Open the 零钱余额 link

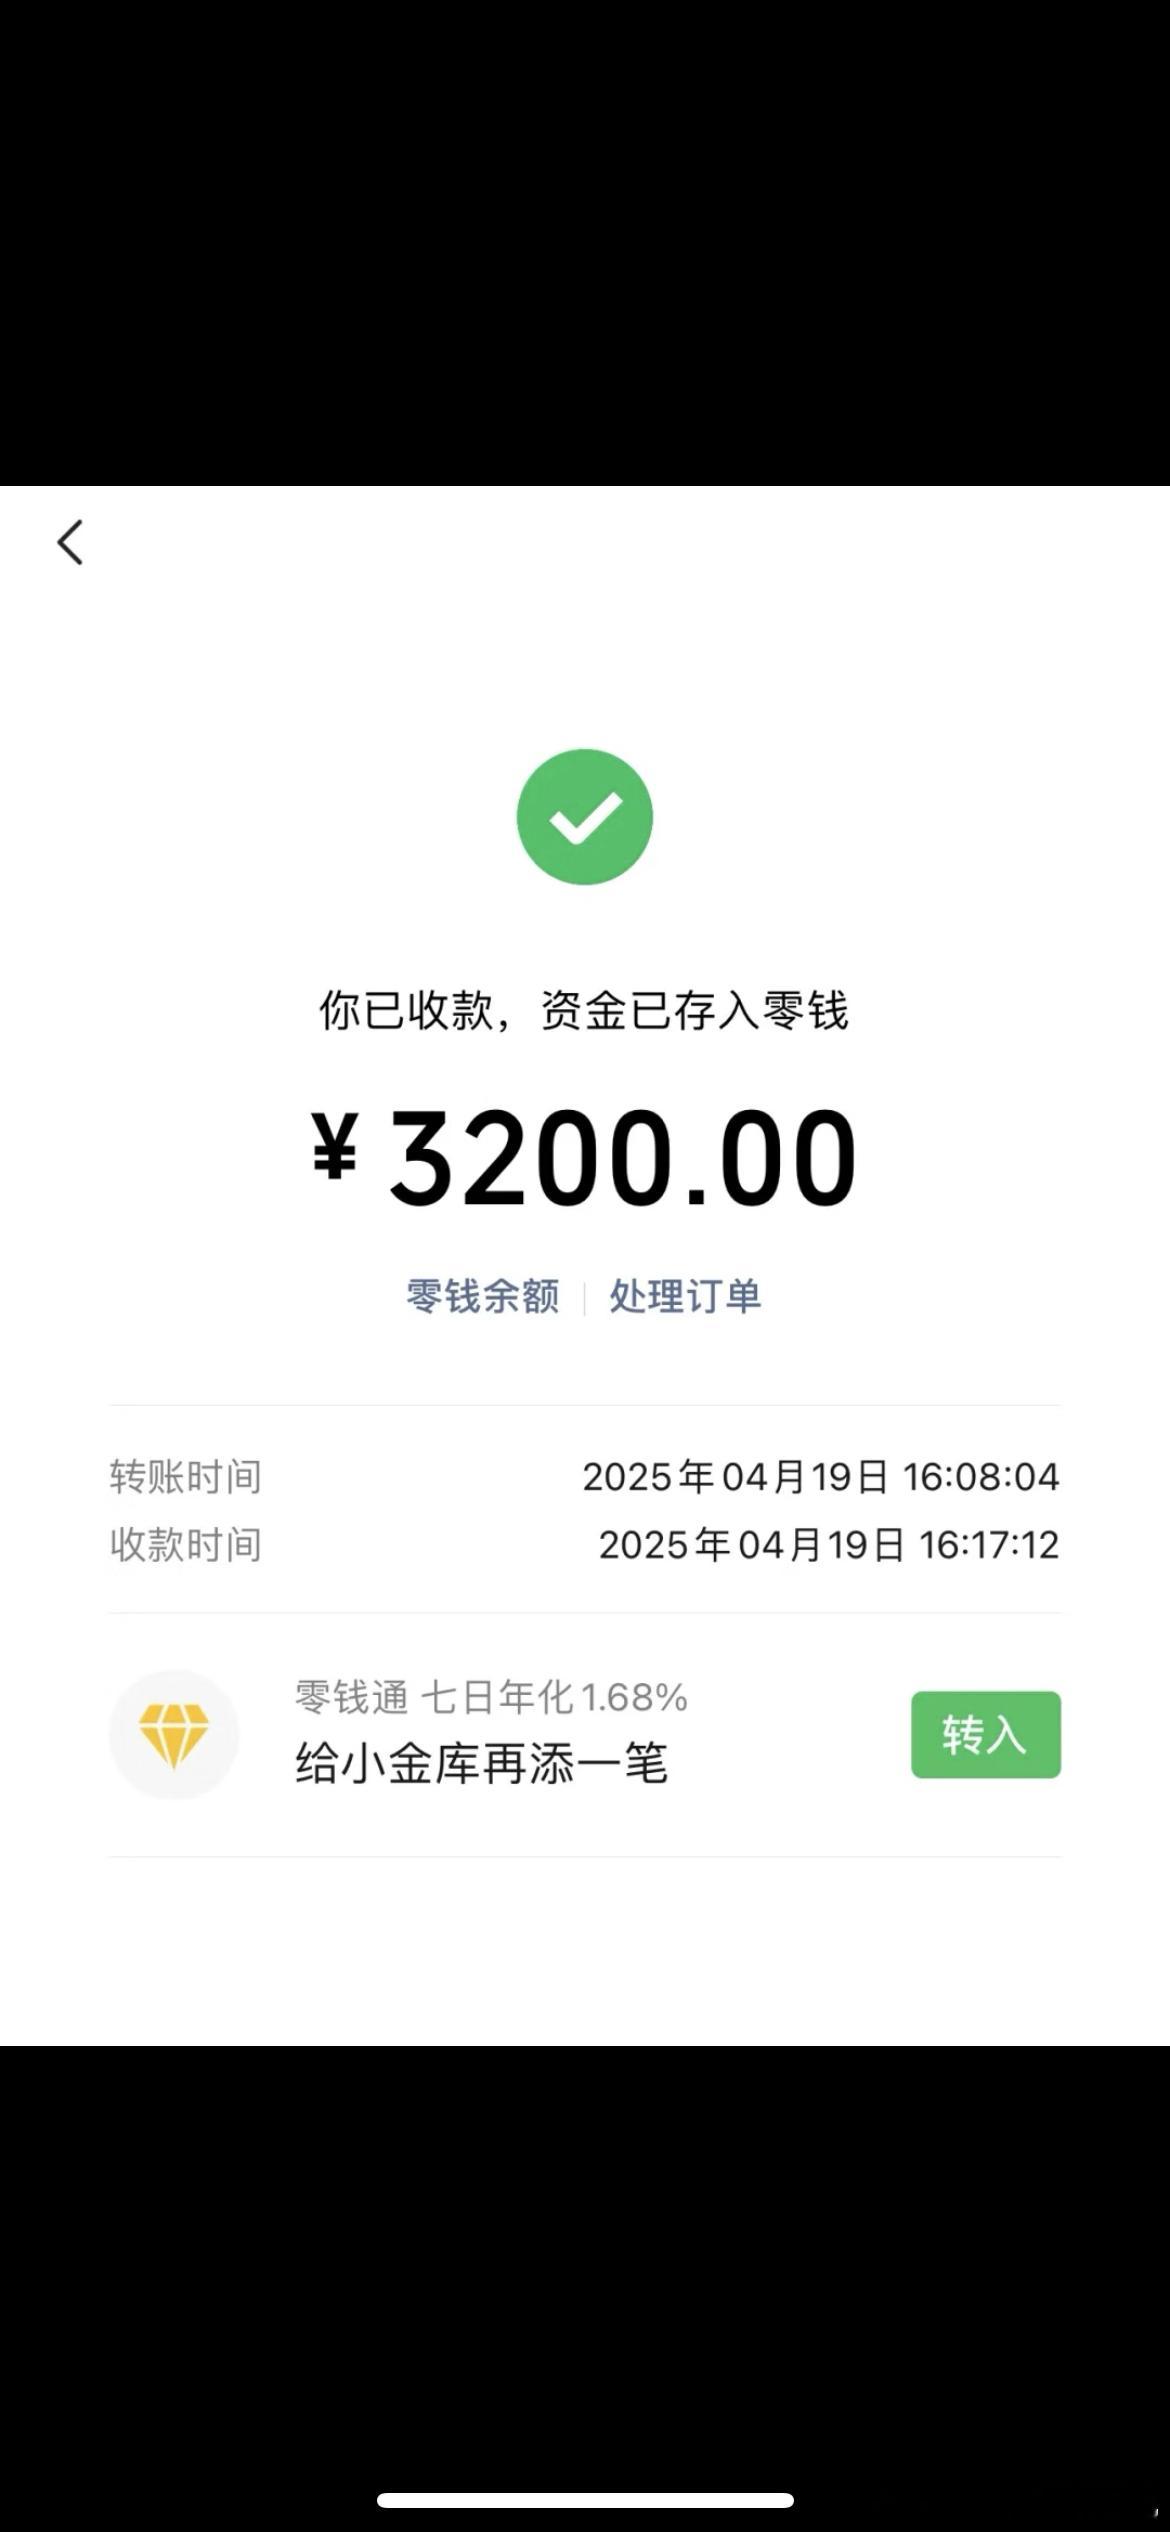482,1296
